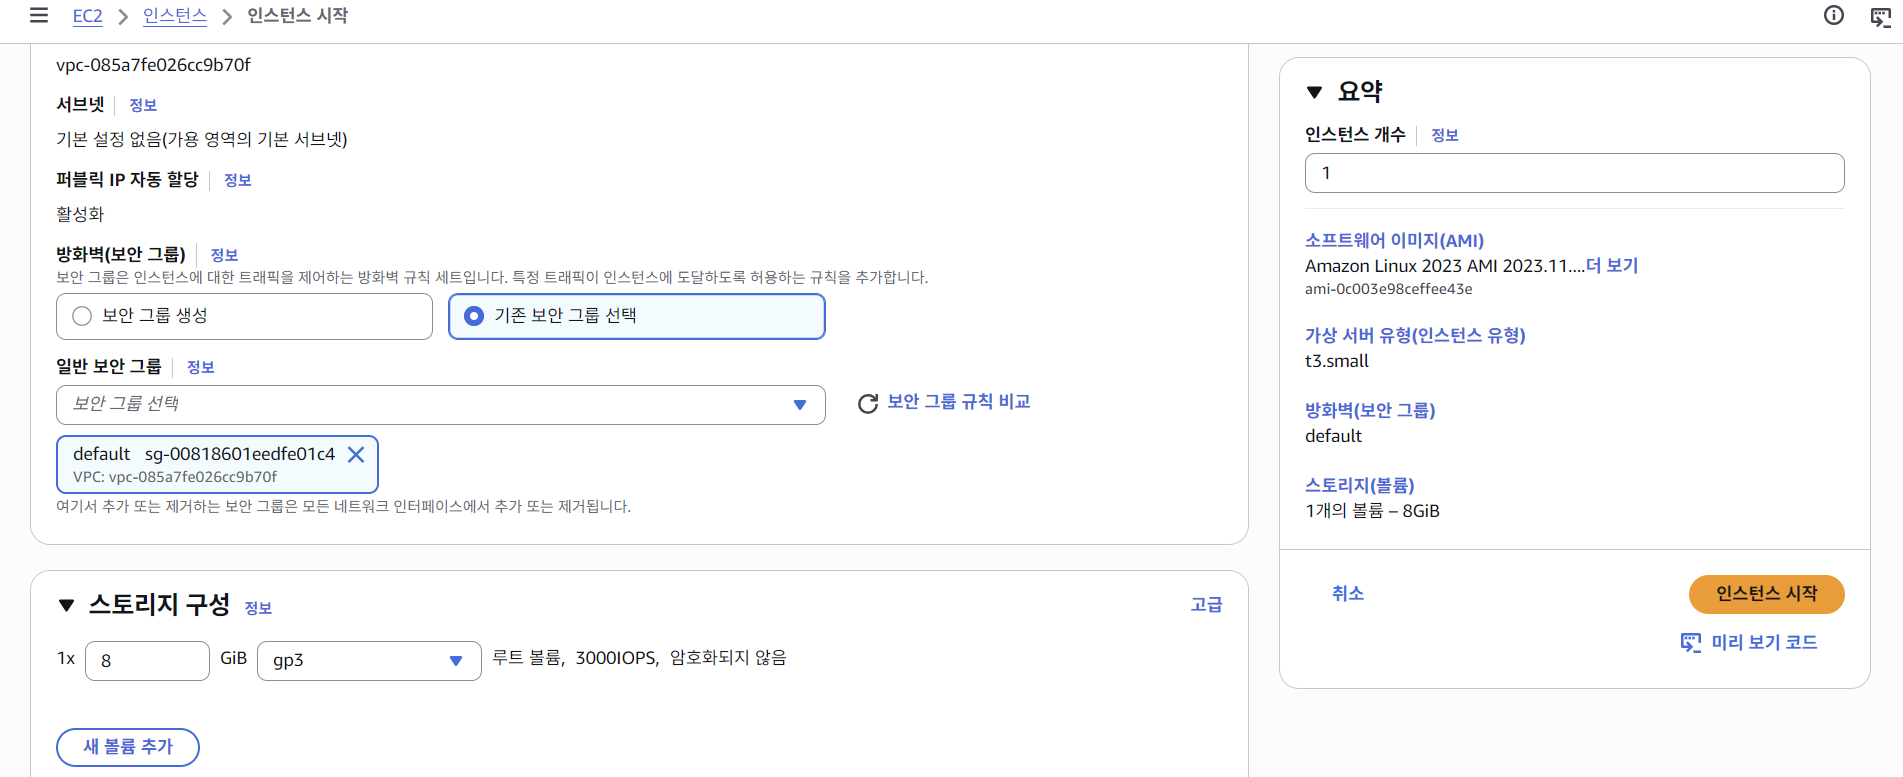Viewport: 1903px width, 777px height.
Task: Open the gp3 volume type dropdown
Action: pos(369,661)
